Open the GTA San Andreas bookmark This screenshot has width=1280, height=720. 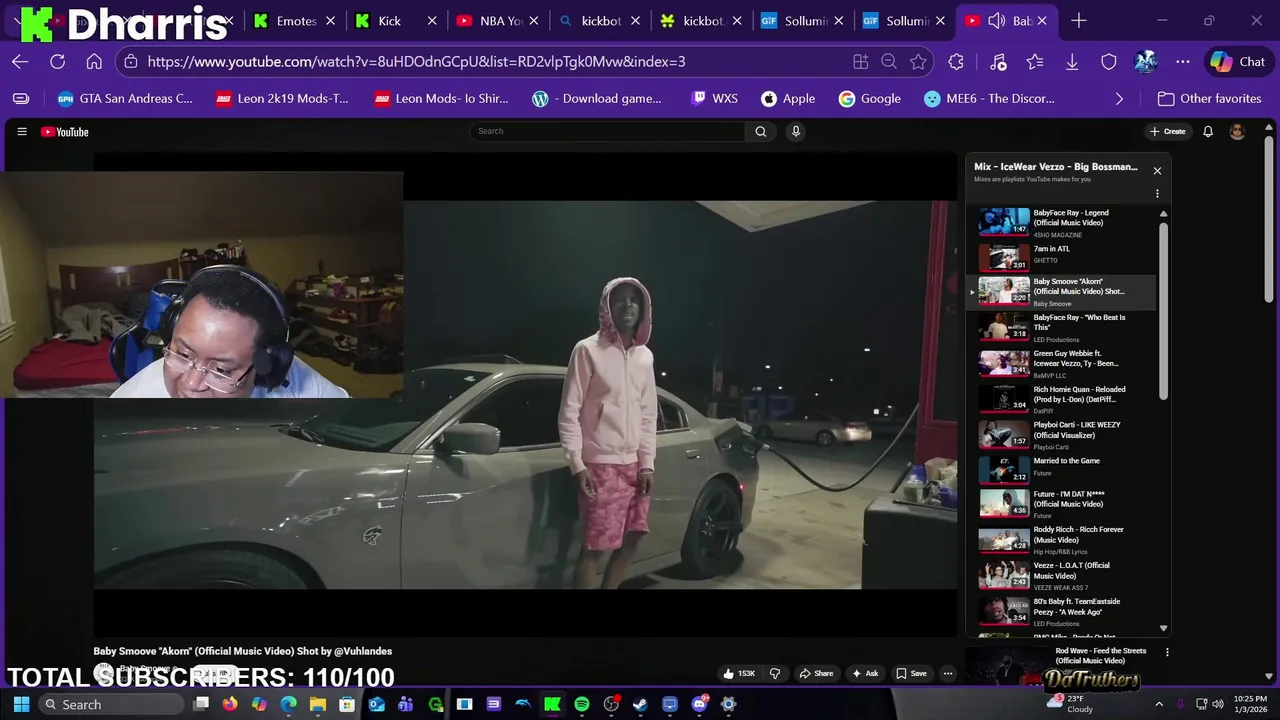[x=125, y=99]
